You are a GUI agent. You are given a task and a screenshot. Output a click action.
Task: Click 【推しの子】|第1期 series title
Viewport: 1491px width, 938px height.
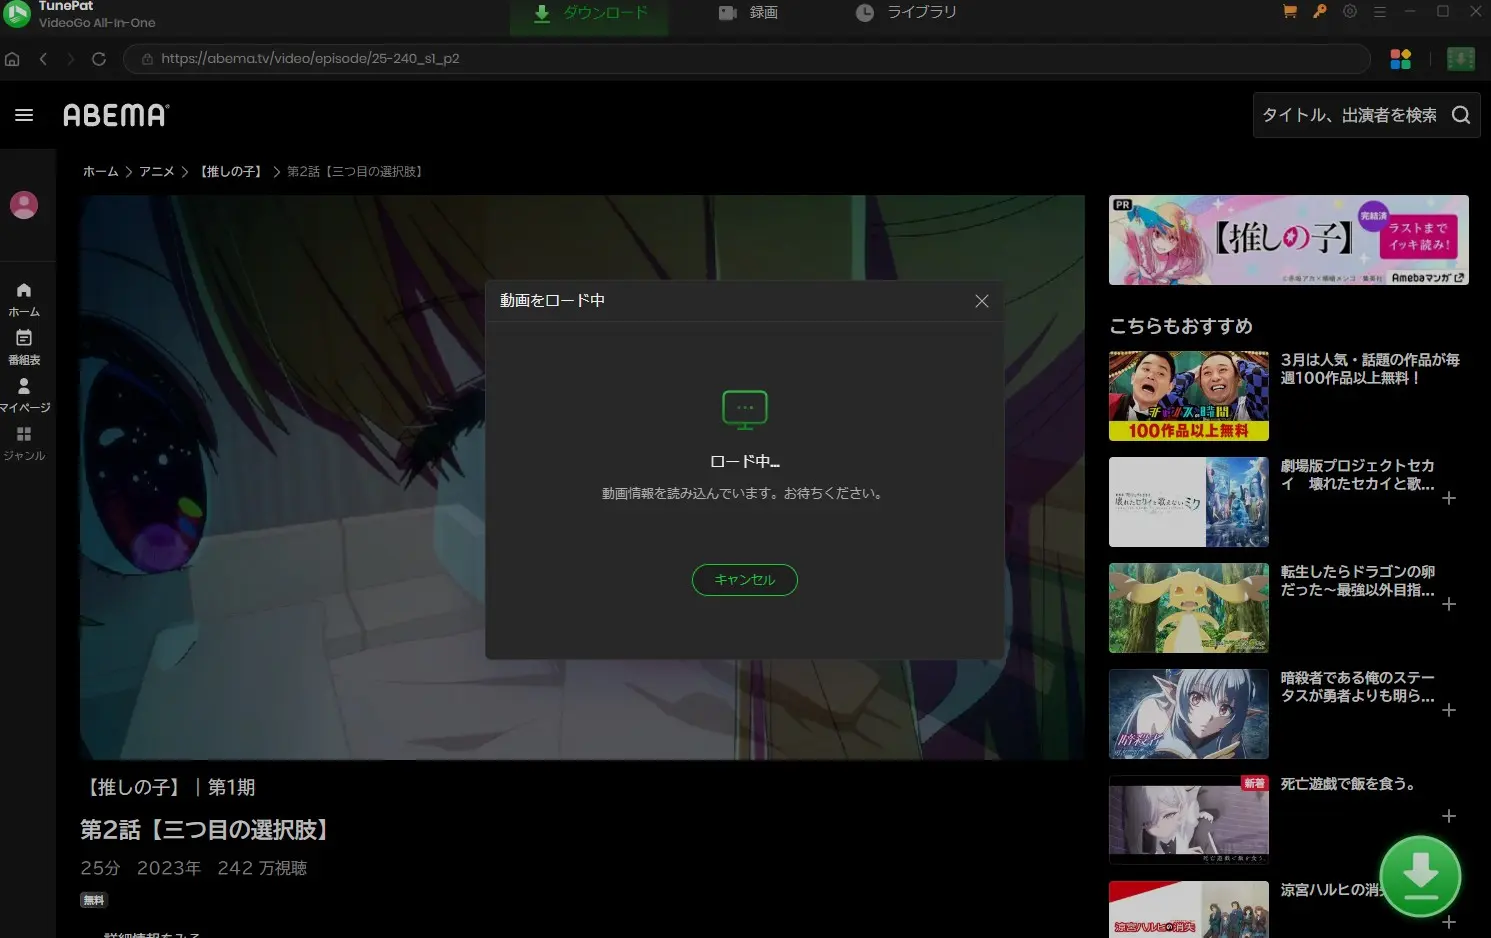point(168,788)
